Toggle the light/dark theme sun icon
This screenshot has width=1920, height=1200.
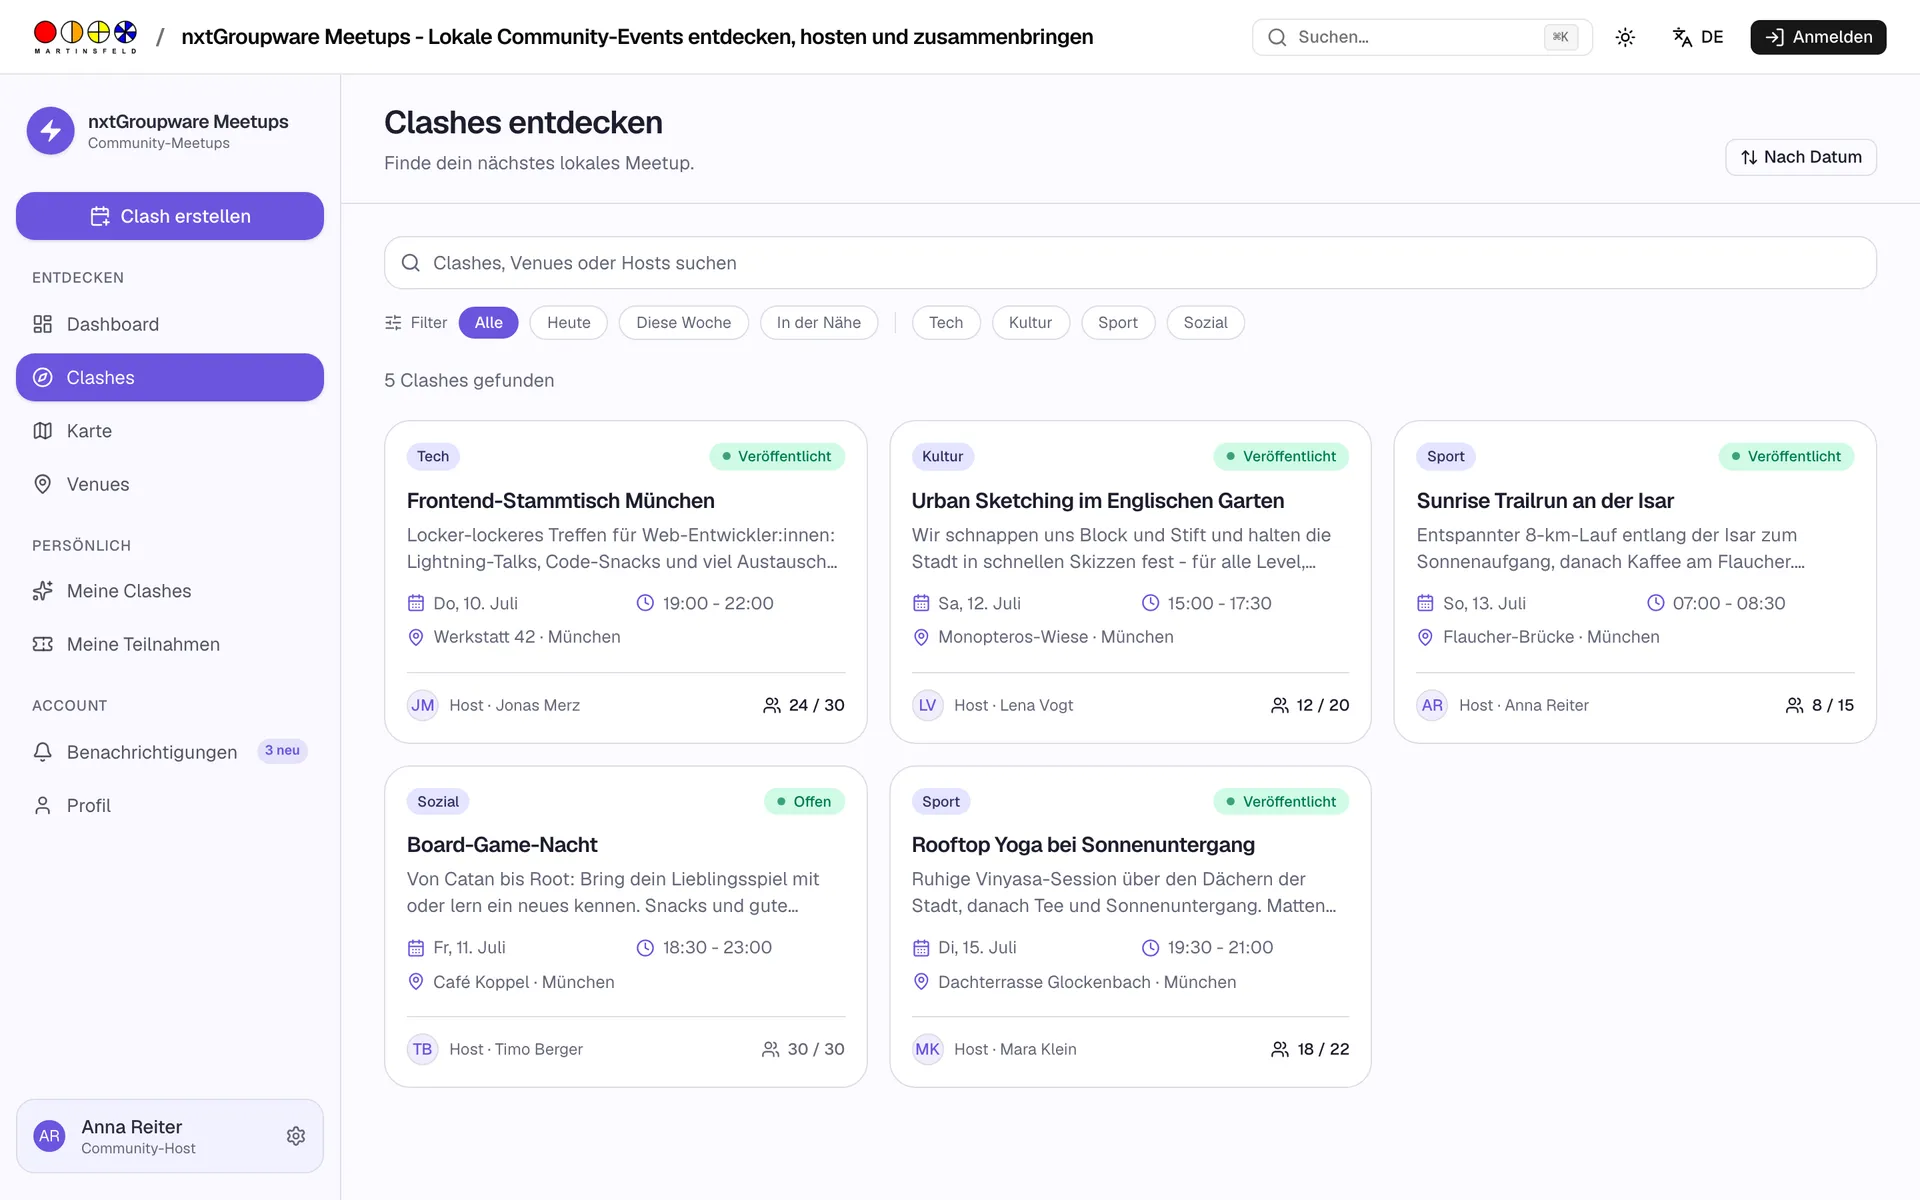click(1625, 37)
